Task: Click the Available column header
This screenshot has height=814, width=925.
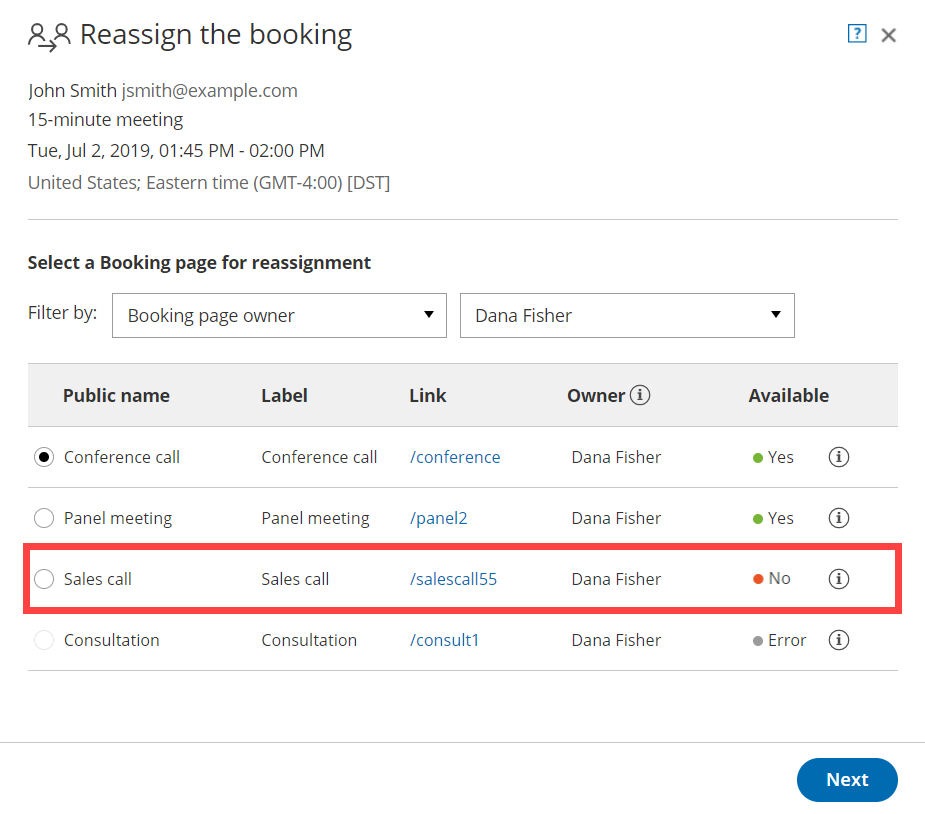Action: 788,395
